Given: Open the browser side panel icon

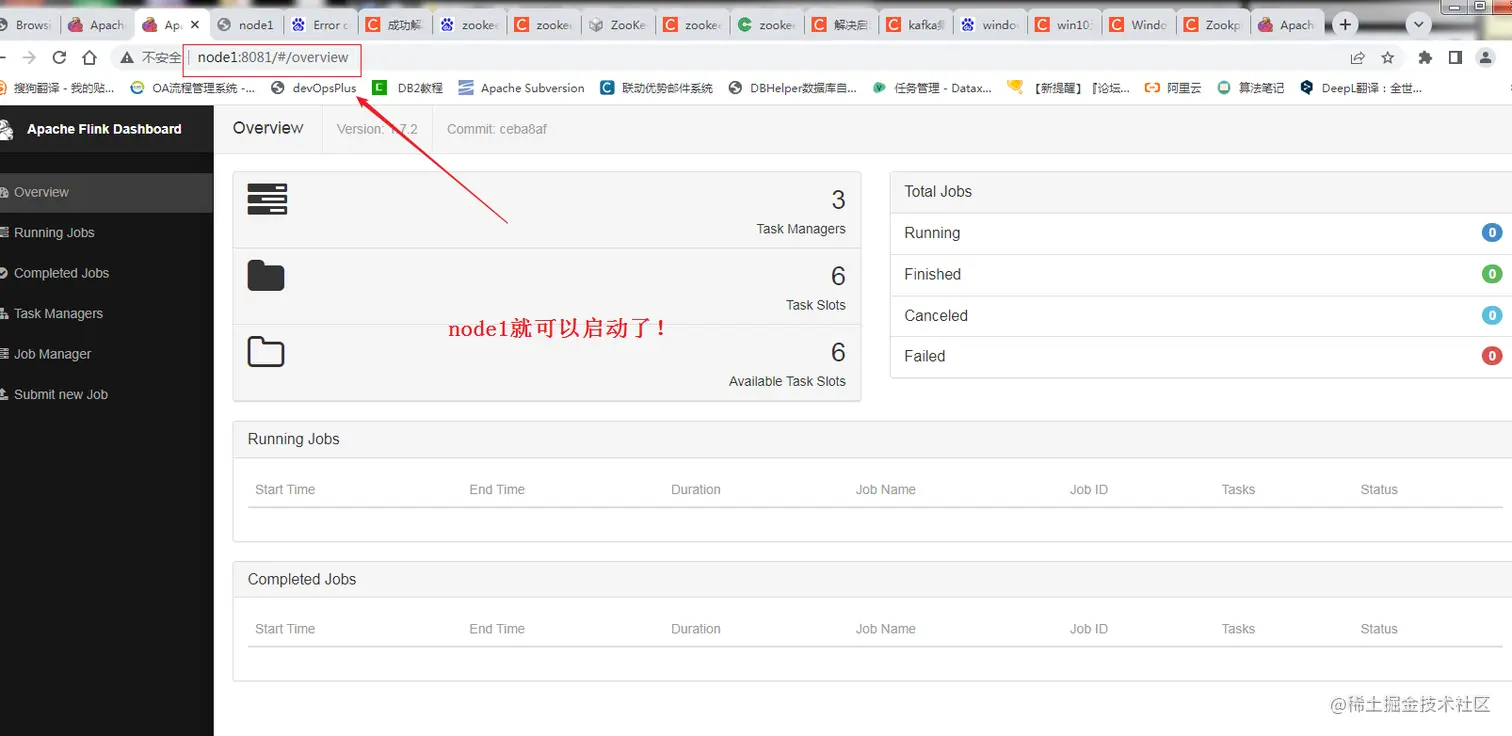Looking at the screenshot, I should 1455,58.
